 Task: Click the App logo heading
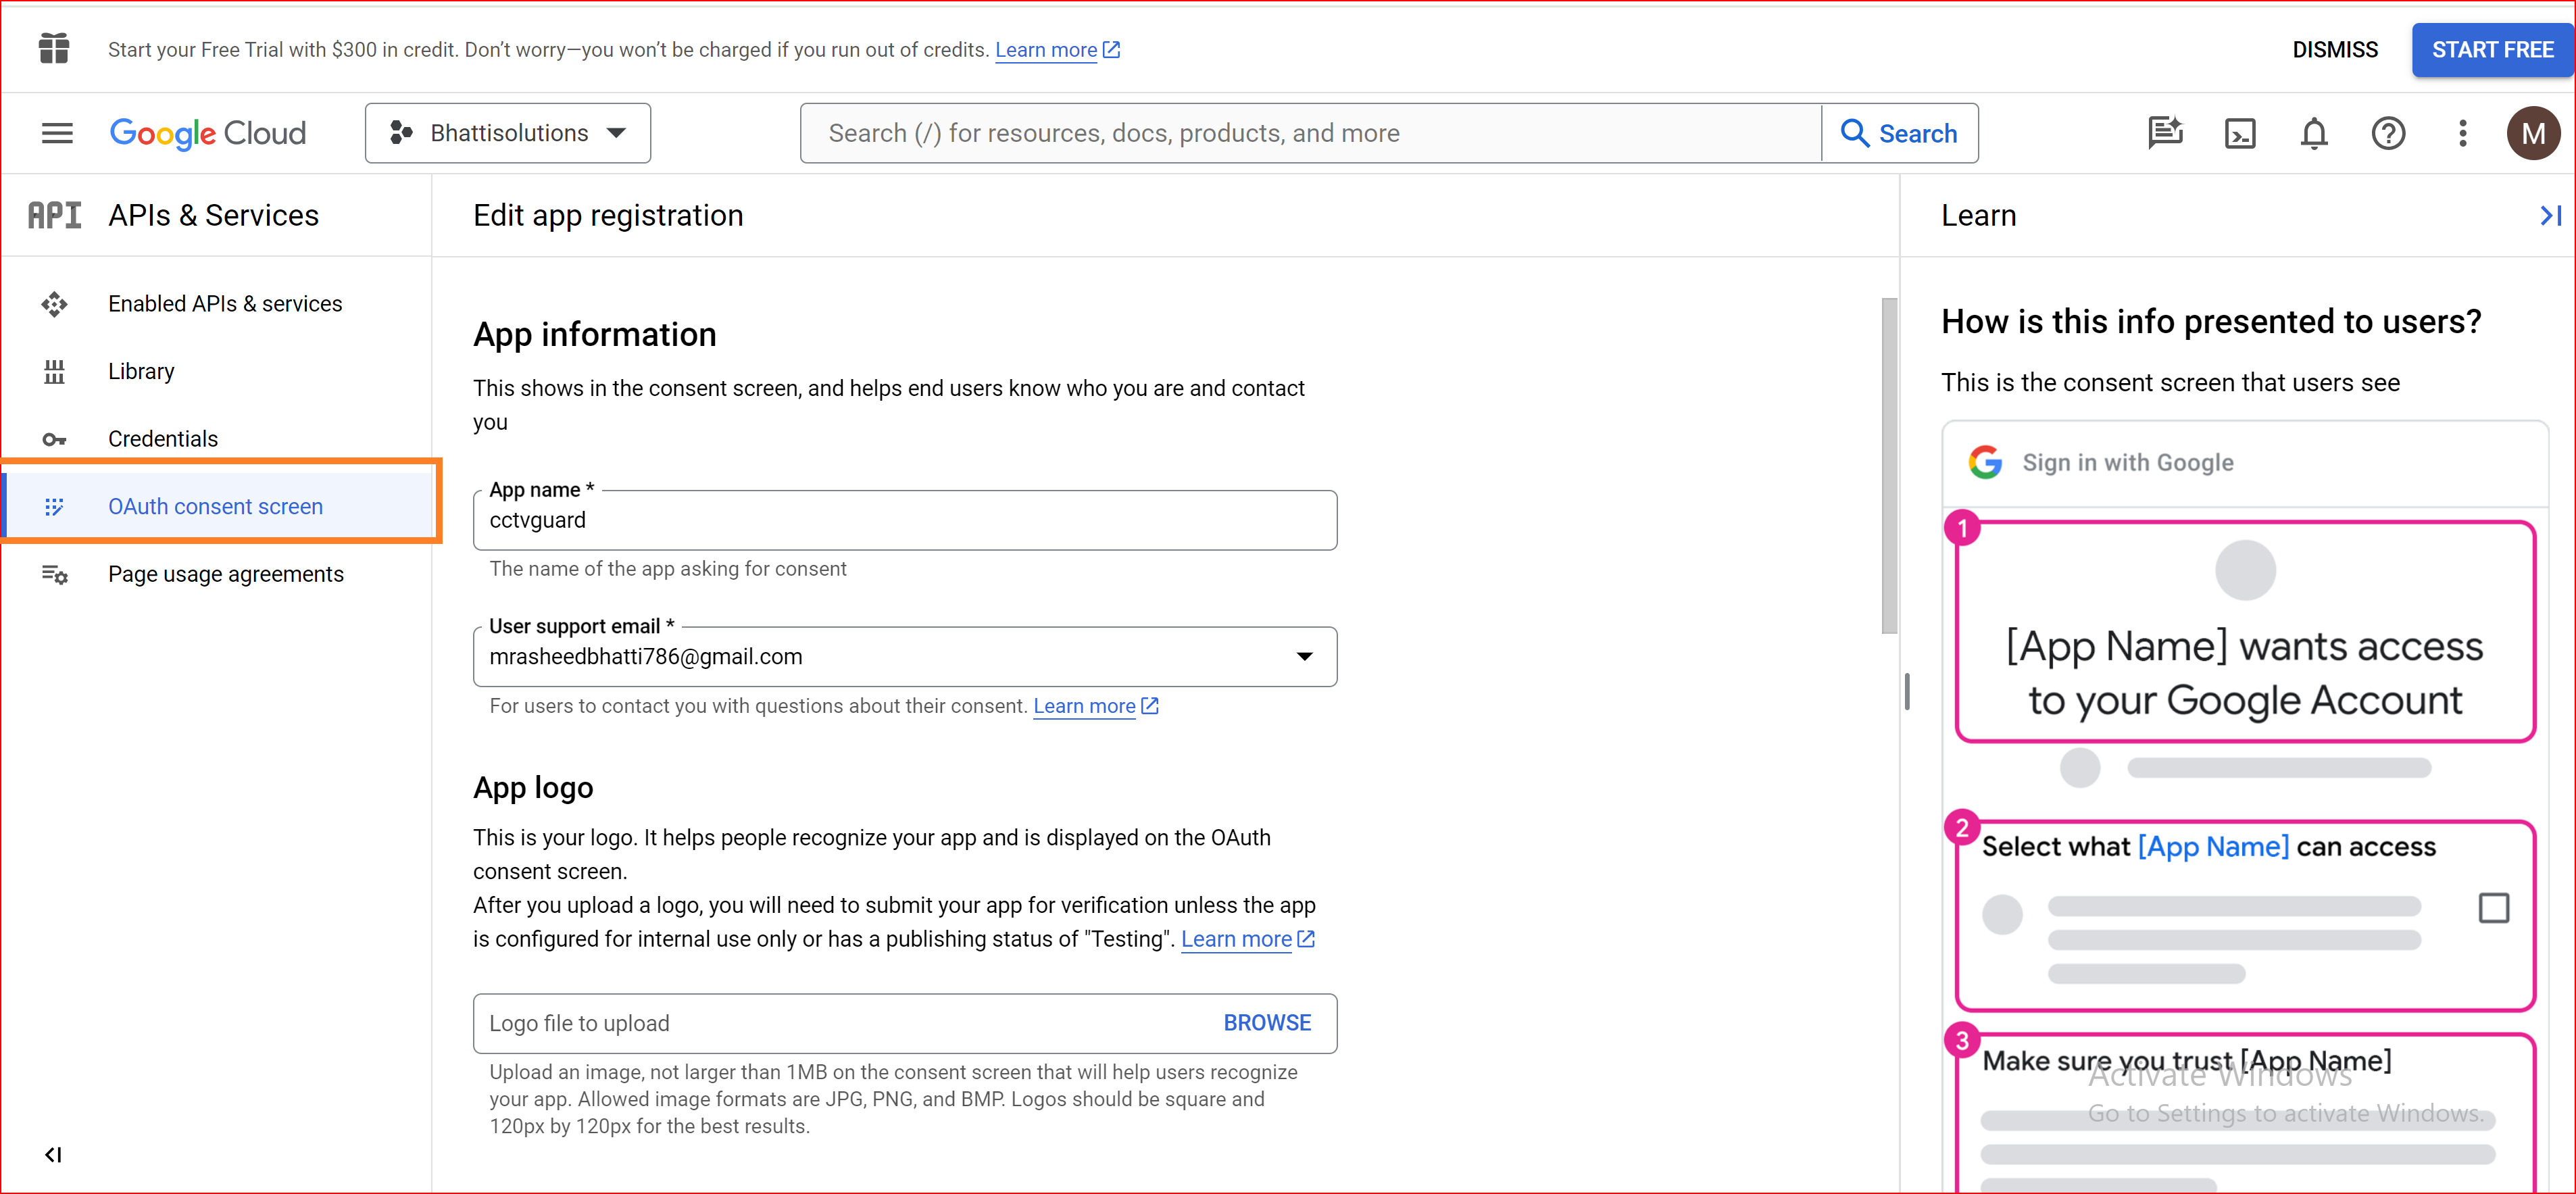tap(533, 788)
